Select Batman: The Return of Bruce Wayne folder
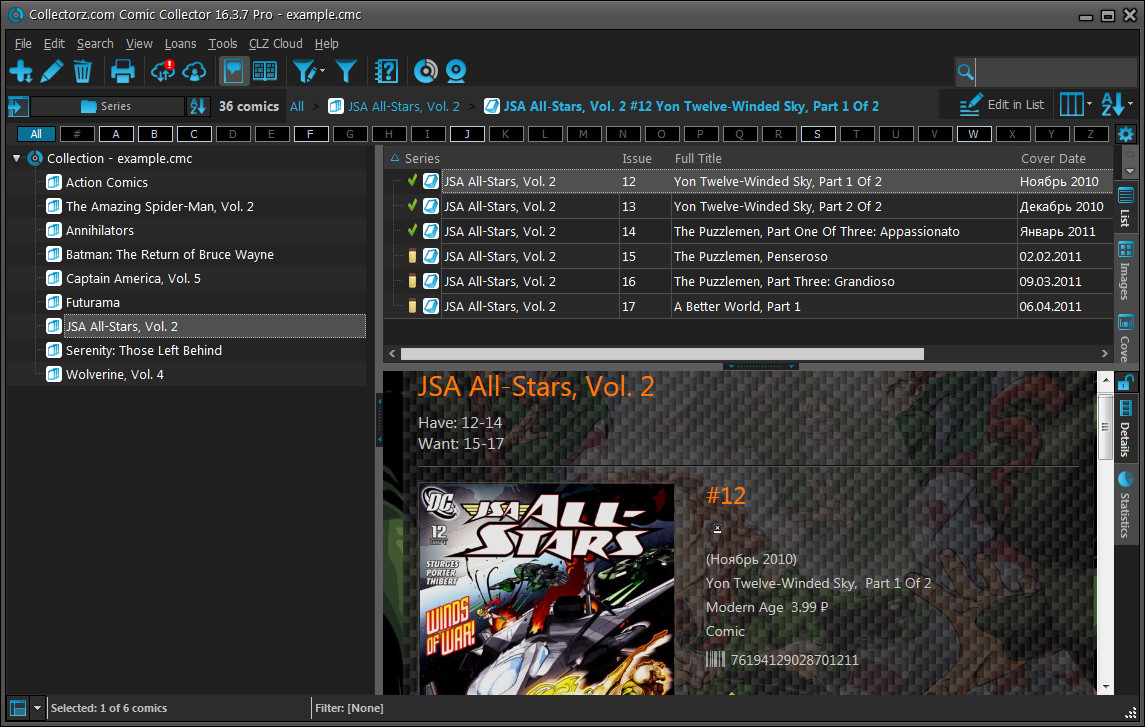The width and height of the screenshot is (1145, 727). pos(169,255)
